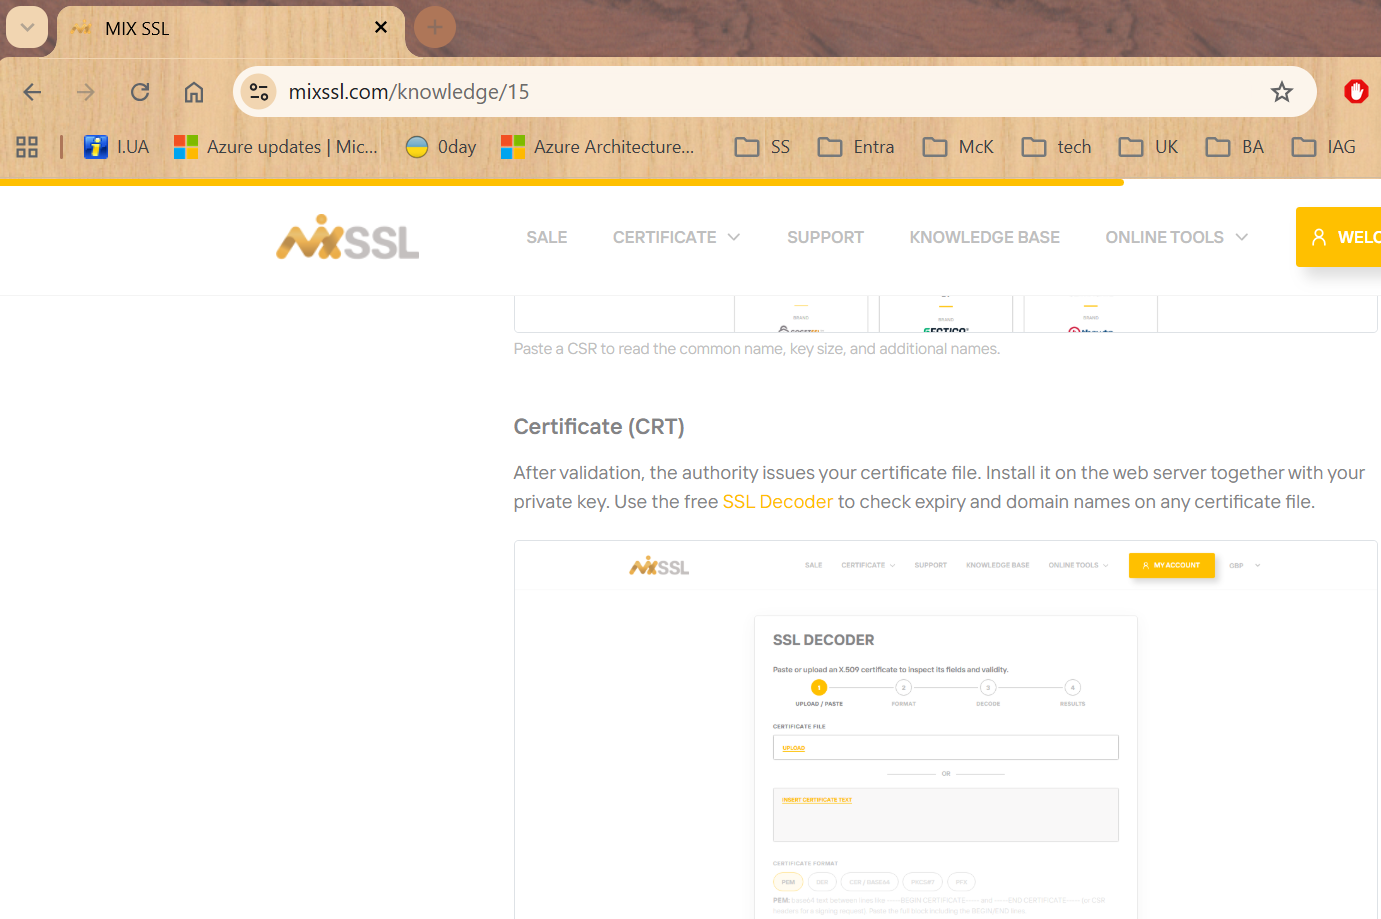Click the Certificate (CRT) heading
Viewport: 1381px width, 919px height.
tap(599, 427)
